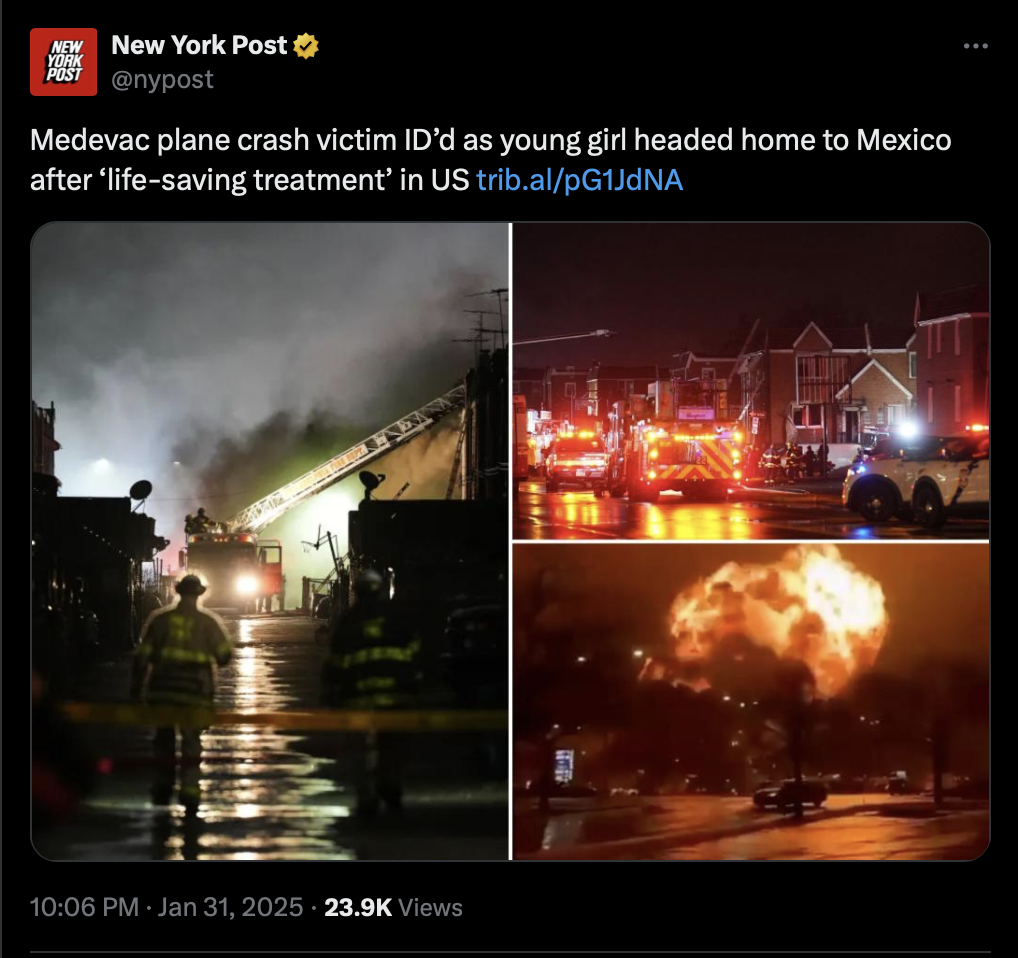The height and width of the screenshot is (958, 1018).
Task: Open the New York Post profile avatar
Action: click(x=64, y=62)
